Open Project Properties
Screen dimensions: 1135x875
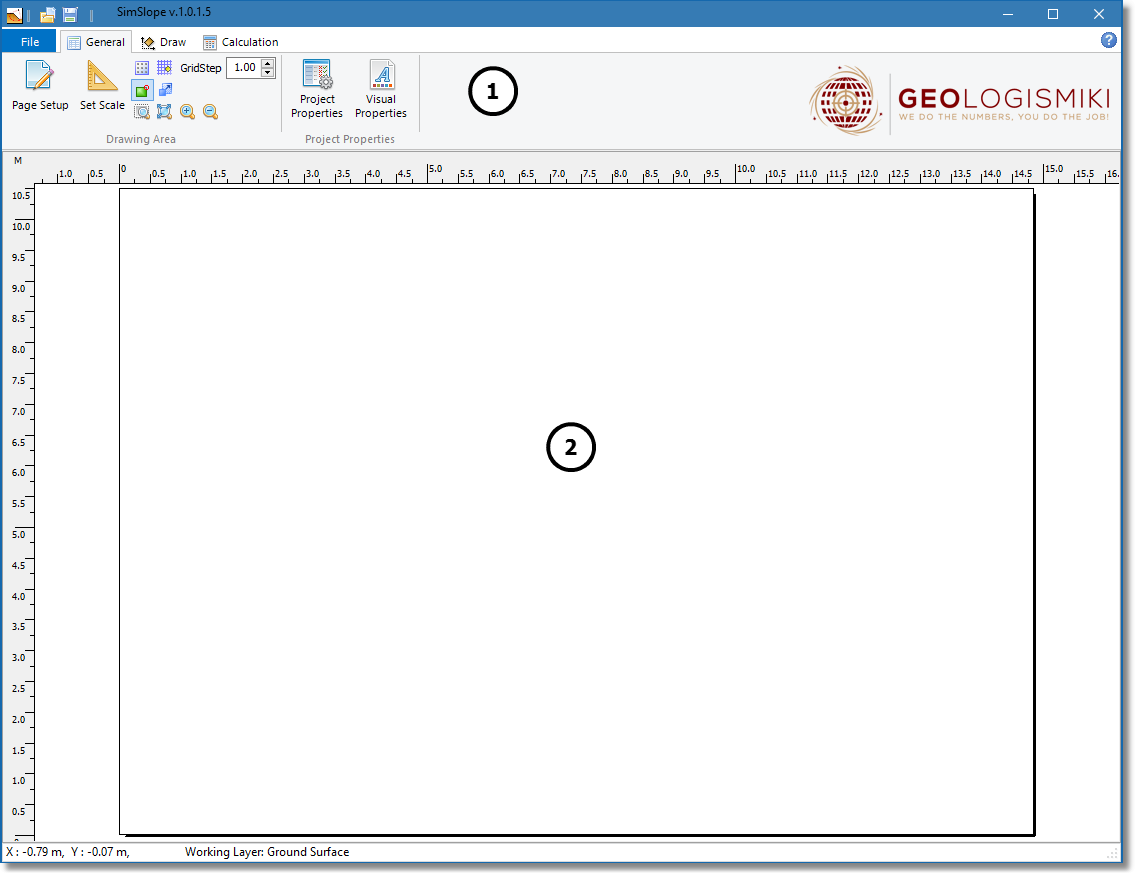pyautogui.click(x=317, y=90)
